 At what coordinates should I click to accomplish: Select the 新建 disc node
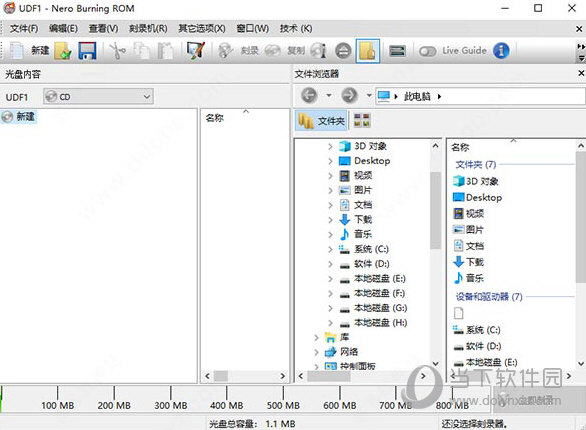[x=19, y=117]
